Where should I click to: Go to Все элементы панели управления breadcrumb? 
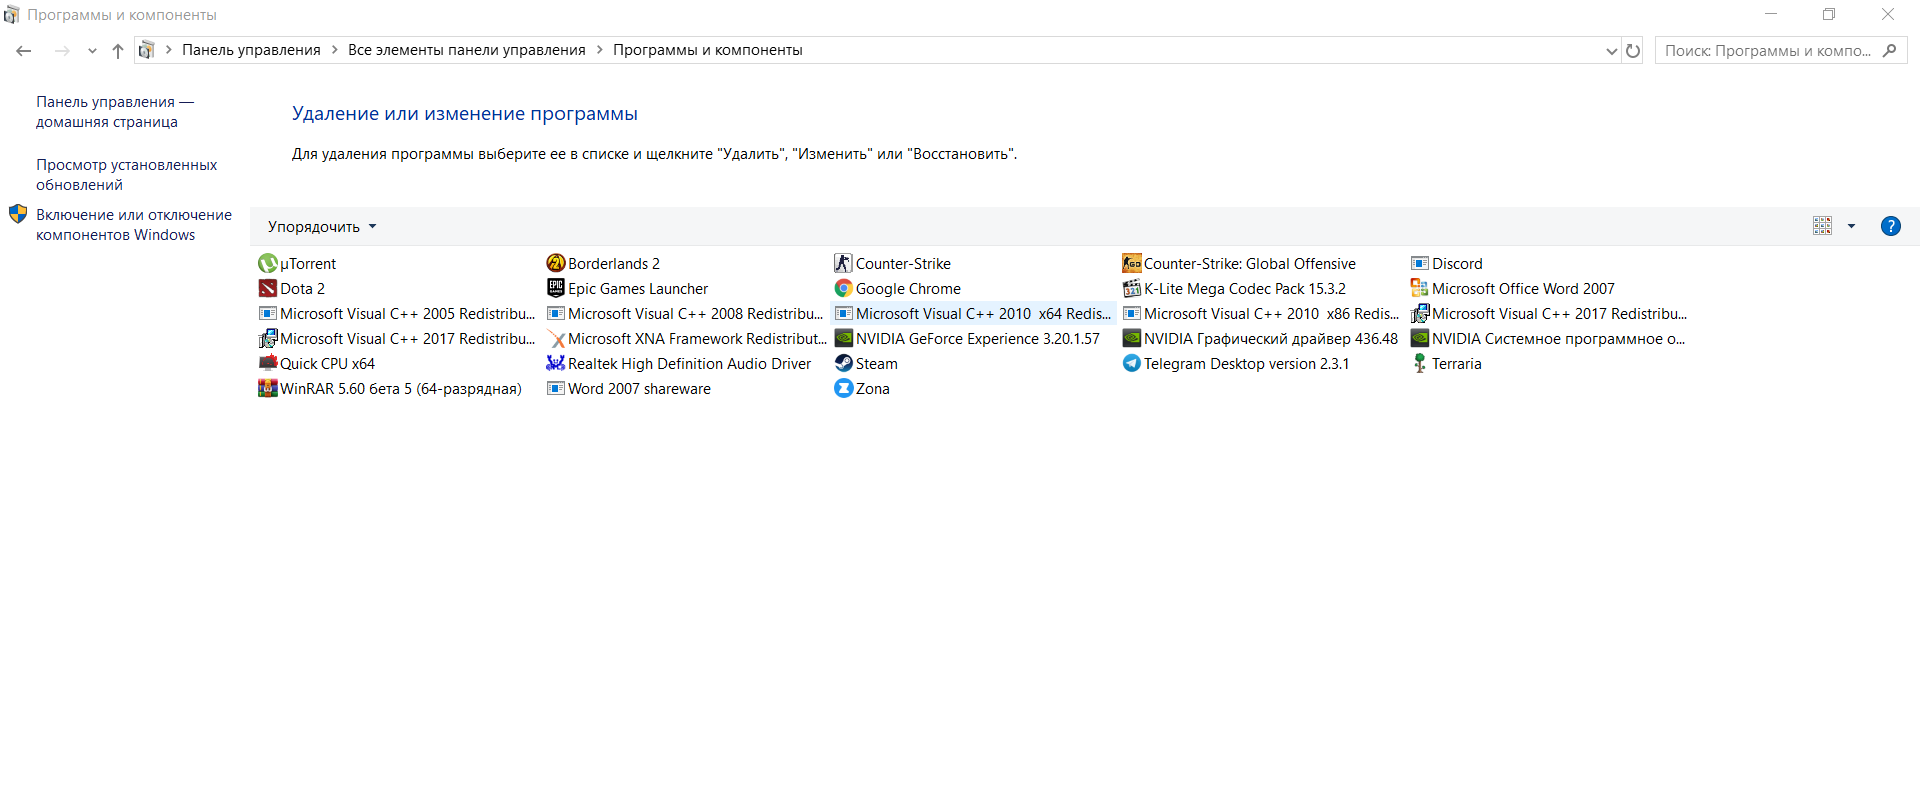467,50
